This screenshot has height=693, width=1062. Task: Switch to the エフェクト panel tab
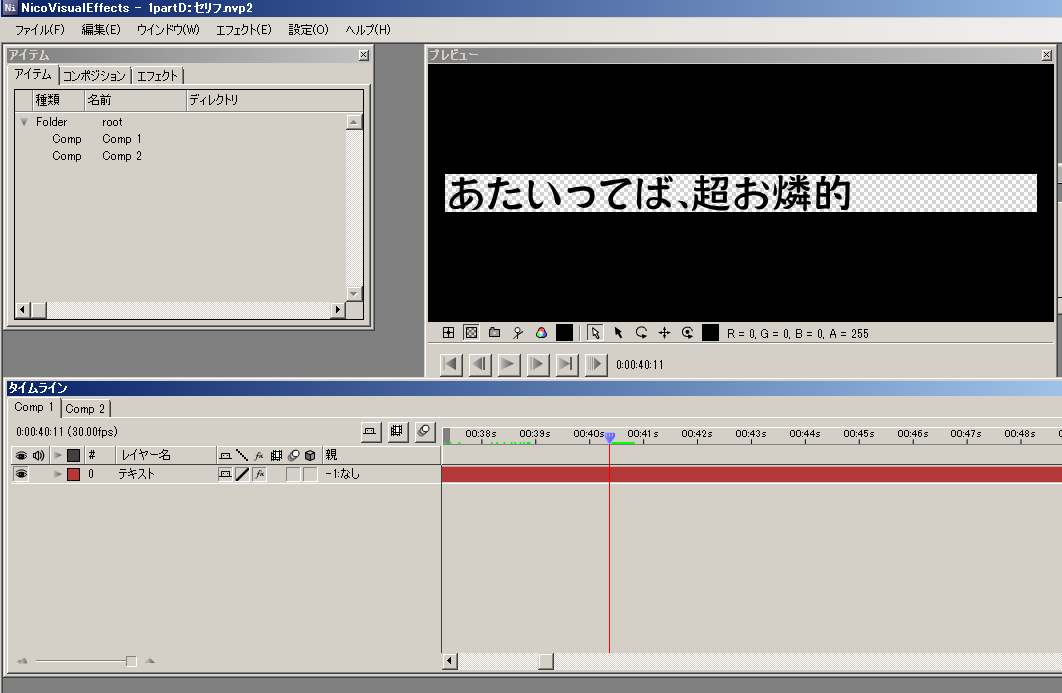click(x=157, y=76)
